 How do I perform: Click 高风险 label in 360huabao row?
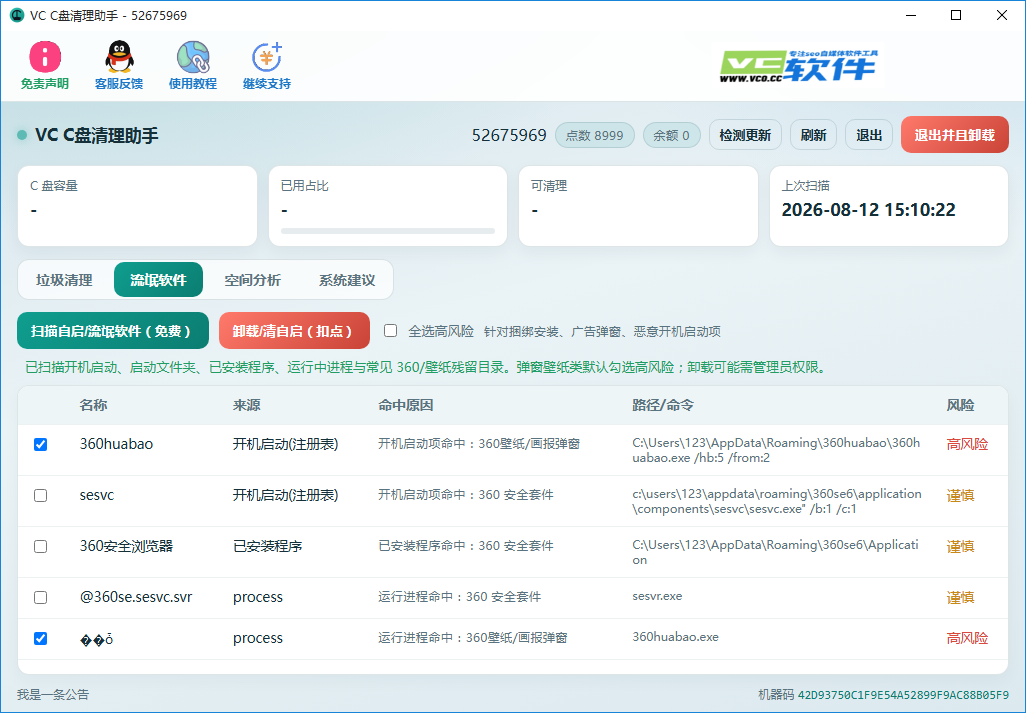tap(967, 444)
